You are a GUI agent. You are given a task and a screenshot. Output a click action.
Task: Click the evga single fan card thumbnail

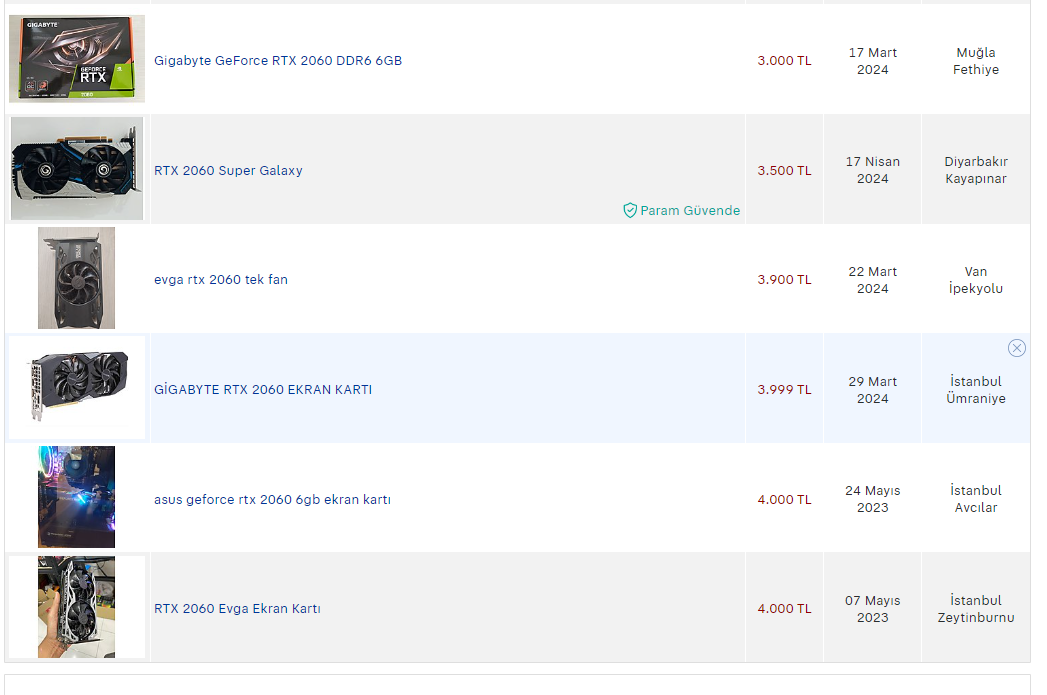[76, 278]
